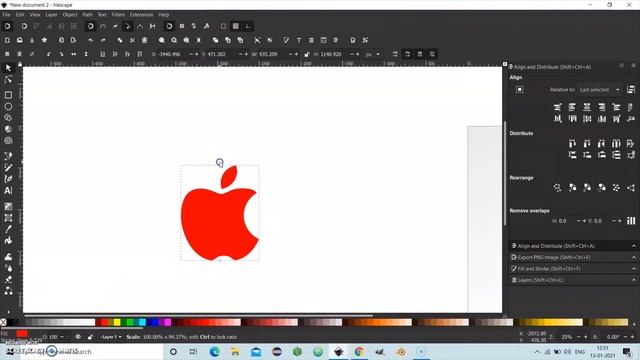Open Task View on the taskbar

(193, 351)
